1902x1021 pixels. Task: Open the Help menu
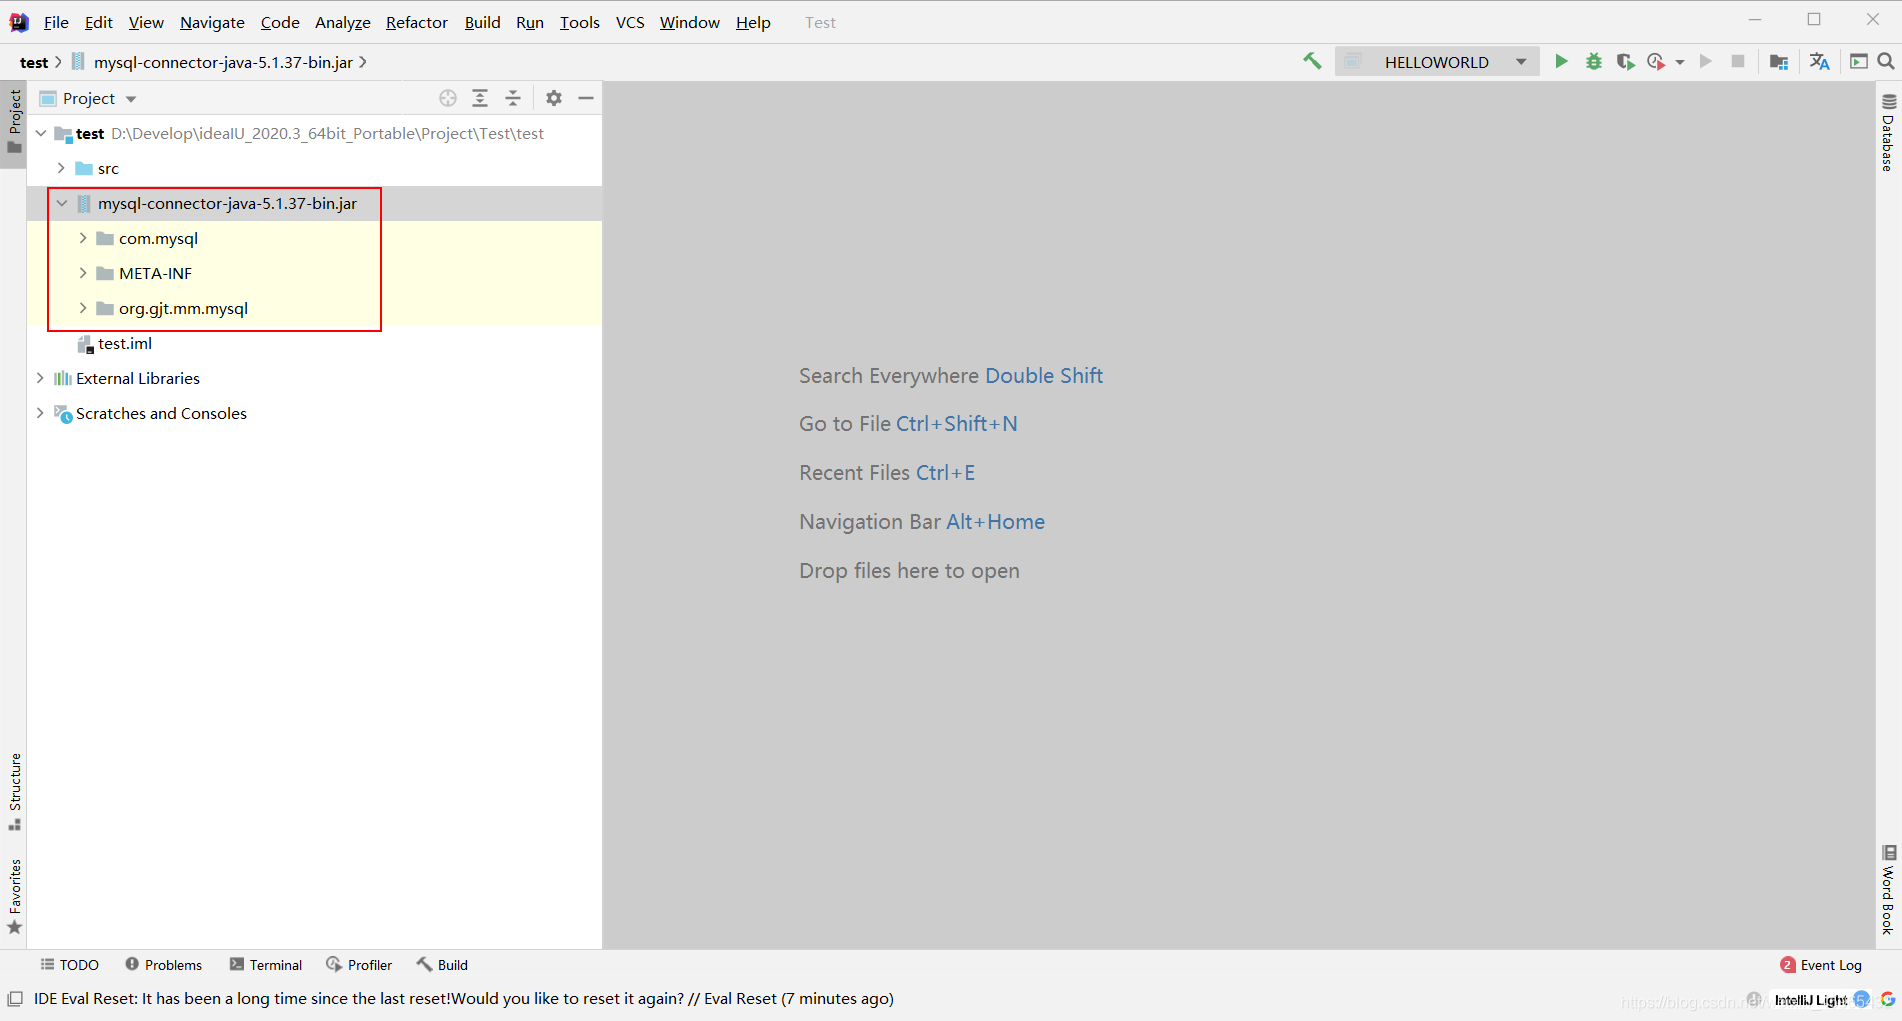point(753,22)
